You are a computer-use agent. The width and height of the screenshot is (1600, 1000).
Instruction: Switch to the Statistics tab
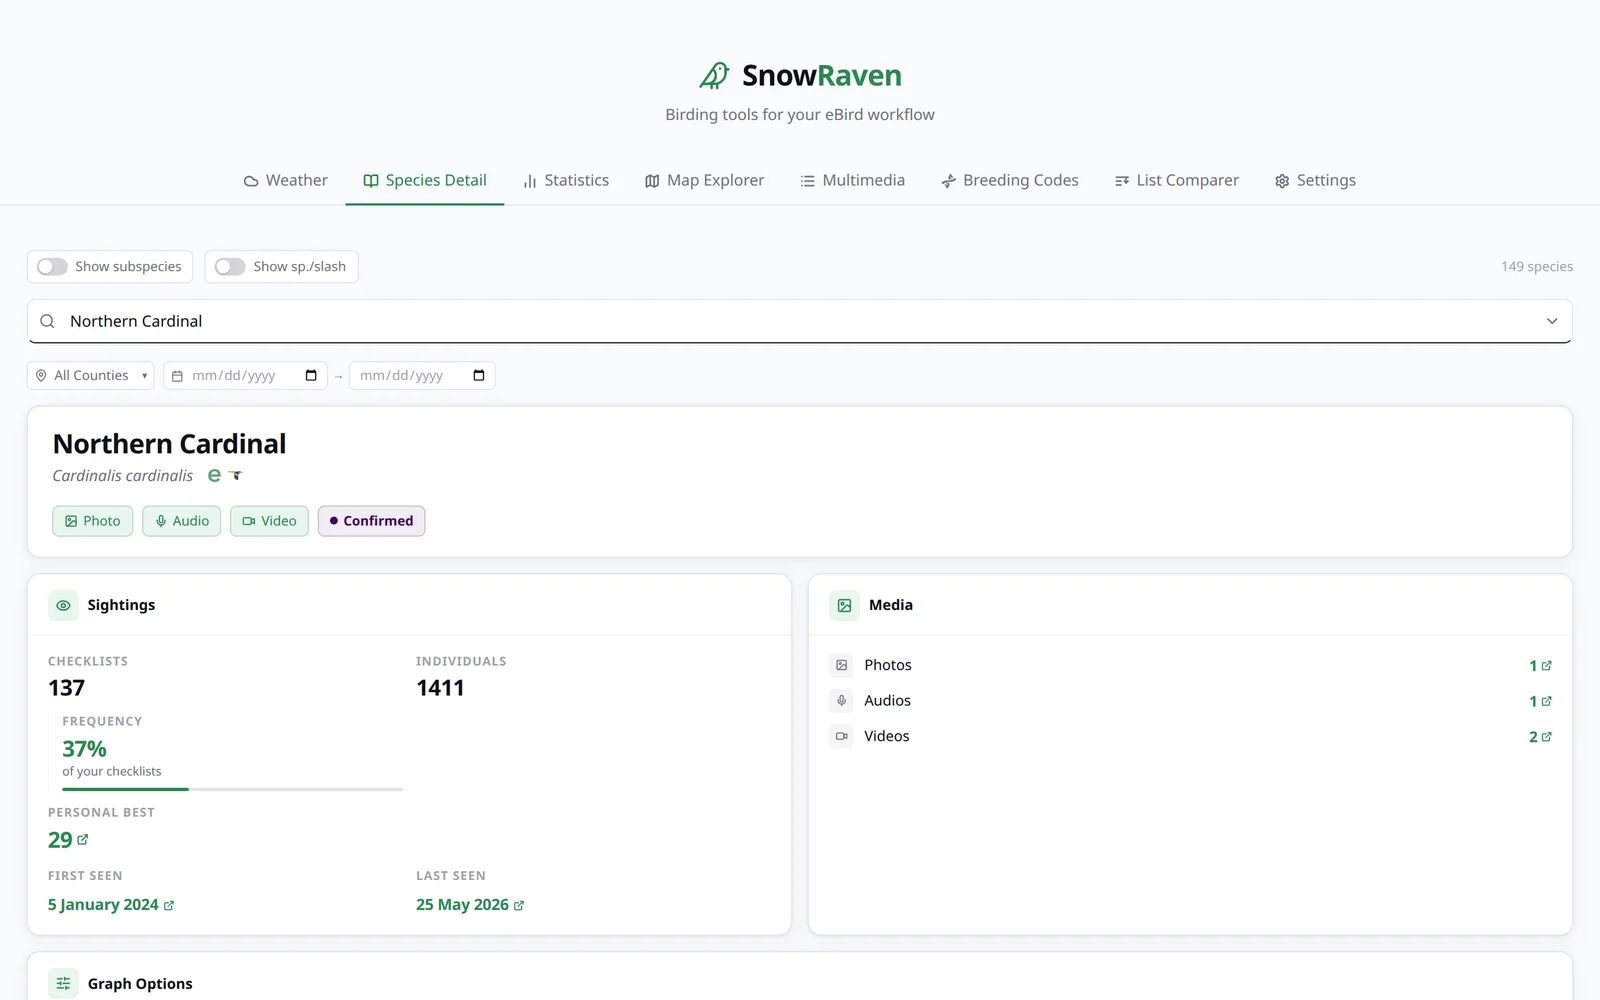pos(566,180)
